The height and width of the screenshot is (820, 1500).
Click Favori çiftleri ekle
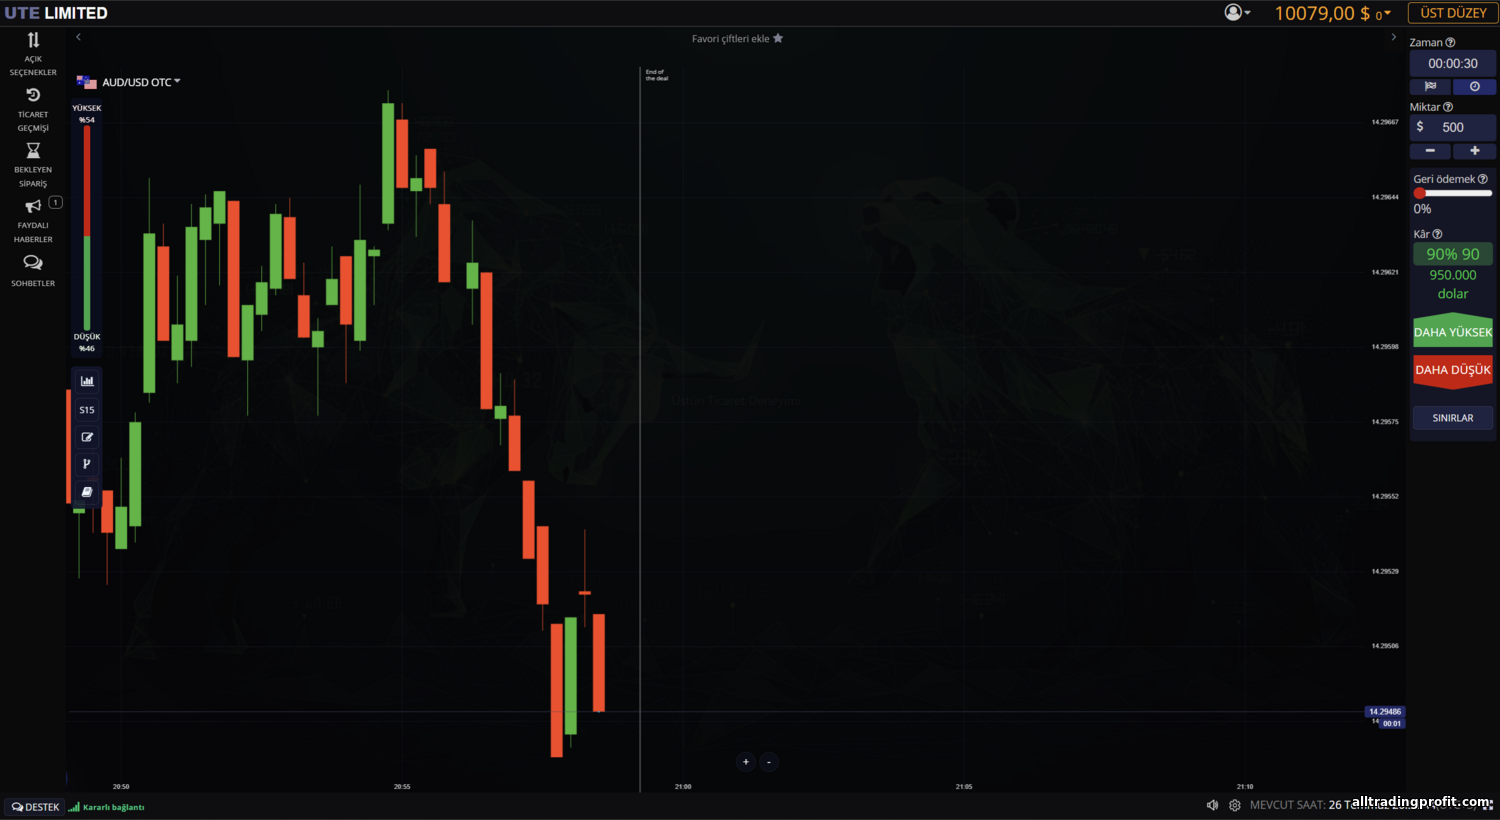737,39
